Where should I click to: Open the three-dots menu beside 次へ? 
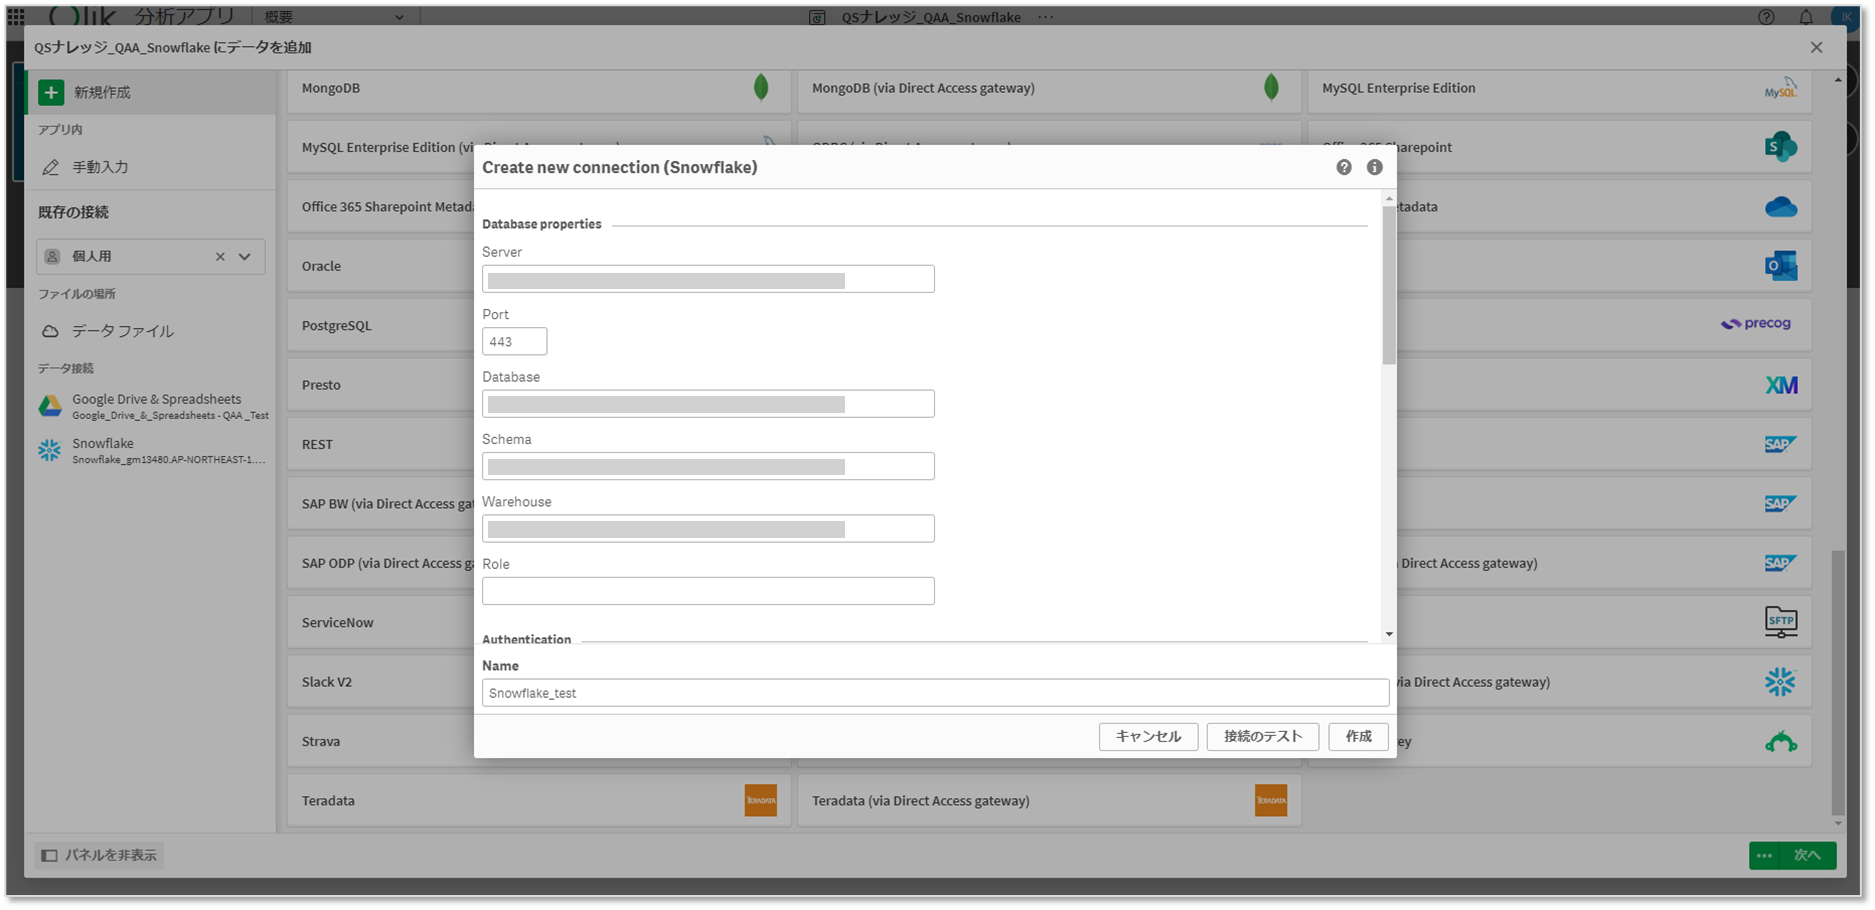1764,855
